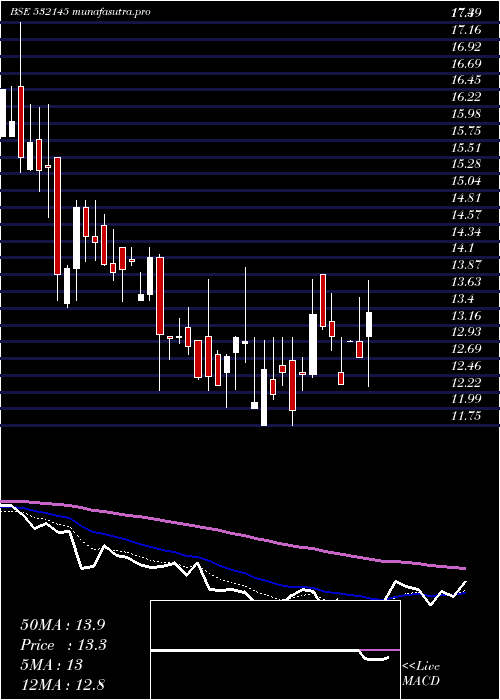500x700 pixels.
Task: Click the 12.22 price axis label
Action: tap(466, 382)
